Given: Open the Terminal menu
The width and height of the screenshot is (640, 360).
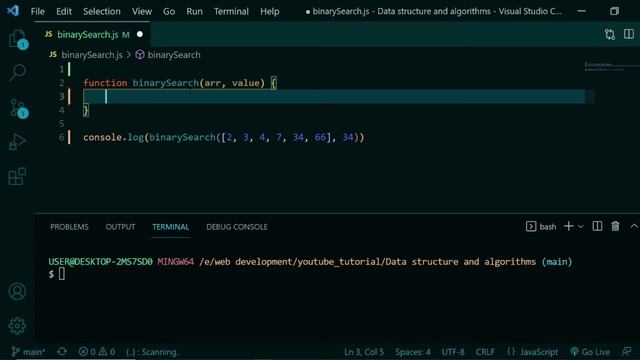Looking at the screenshot, I should coord(231,11).
